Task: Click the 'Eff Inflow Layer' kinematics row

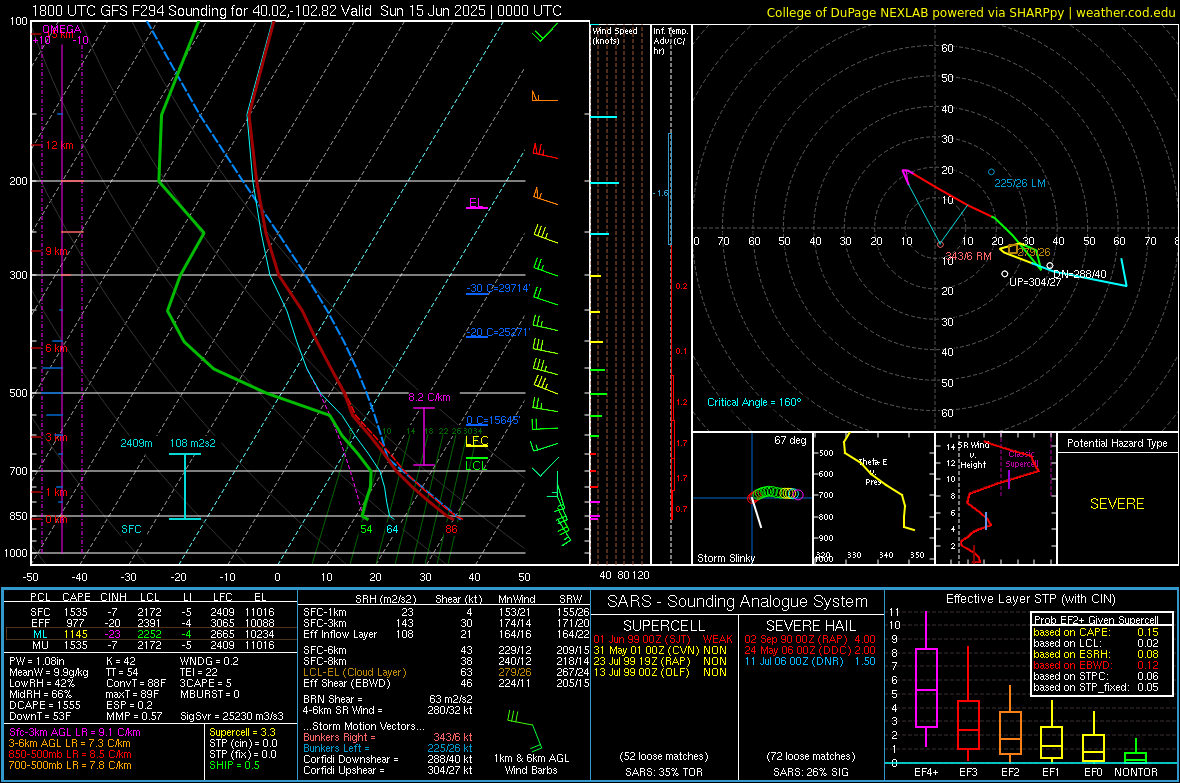Action: [x=446, y=634]
